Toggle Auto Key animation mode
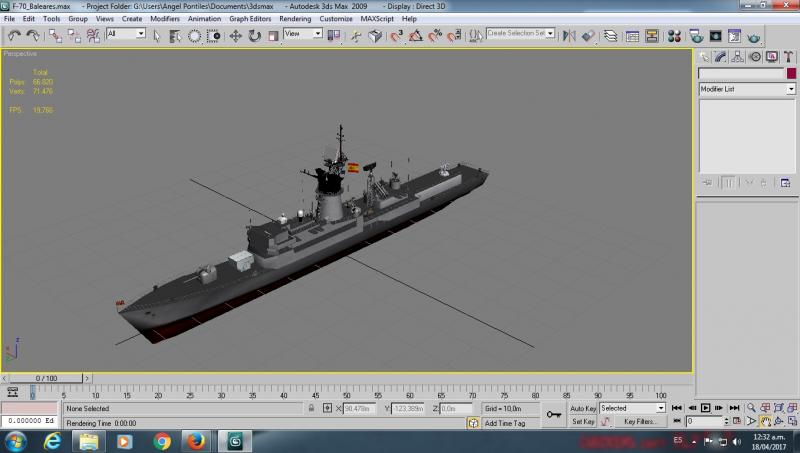The image size is (800, 453). click(x=583, y=409)
